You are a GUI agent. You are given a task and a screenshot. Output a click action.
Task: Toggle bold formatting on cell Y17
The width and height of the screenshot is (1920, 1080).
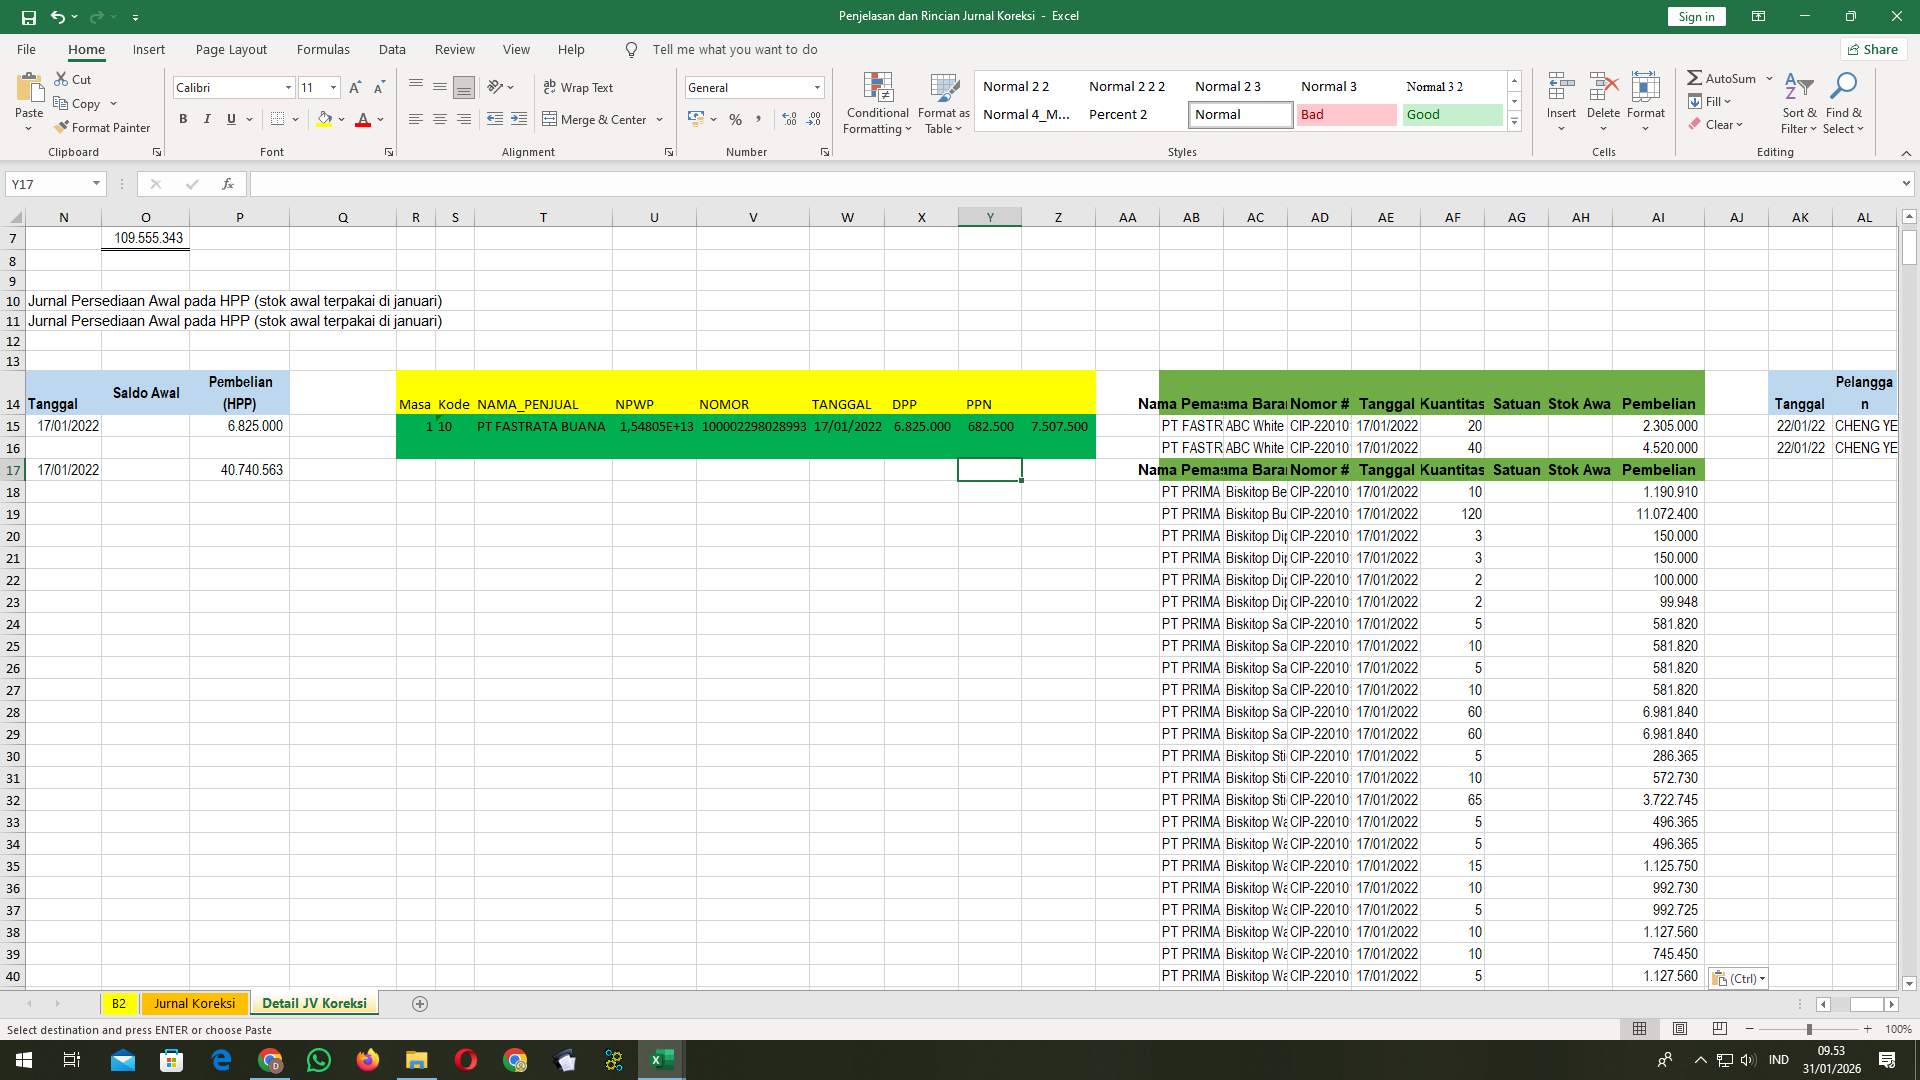click(x=183, y=119)
